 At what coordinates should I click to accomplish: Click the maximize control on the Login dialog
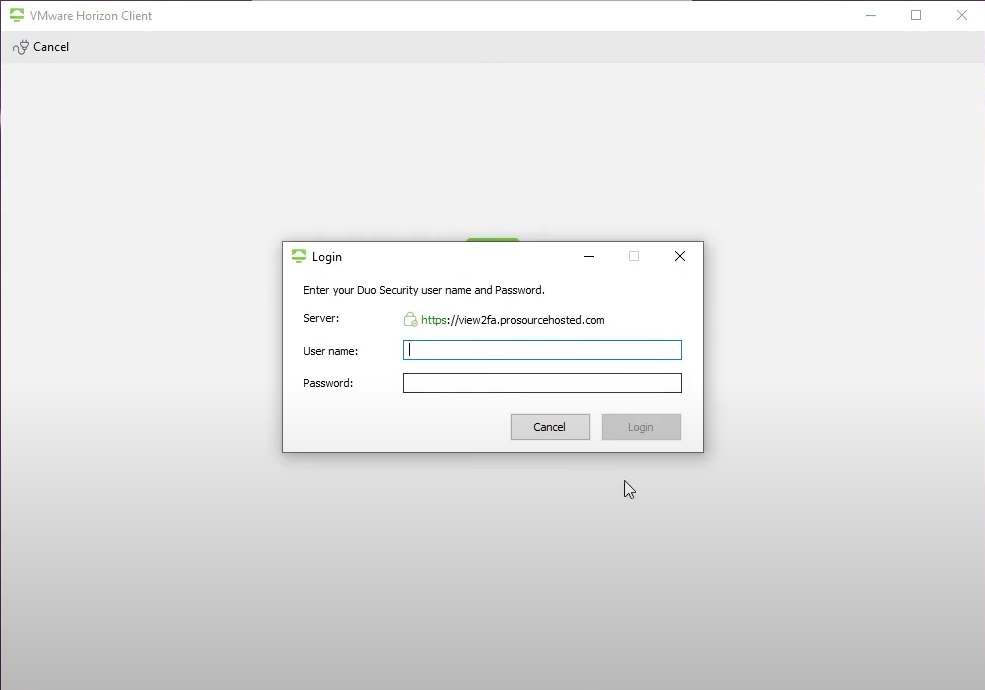click(x=634, y=256)
